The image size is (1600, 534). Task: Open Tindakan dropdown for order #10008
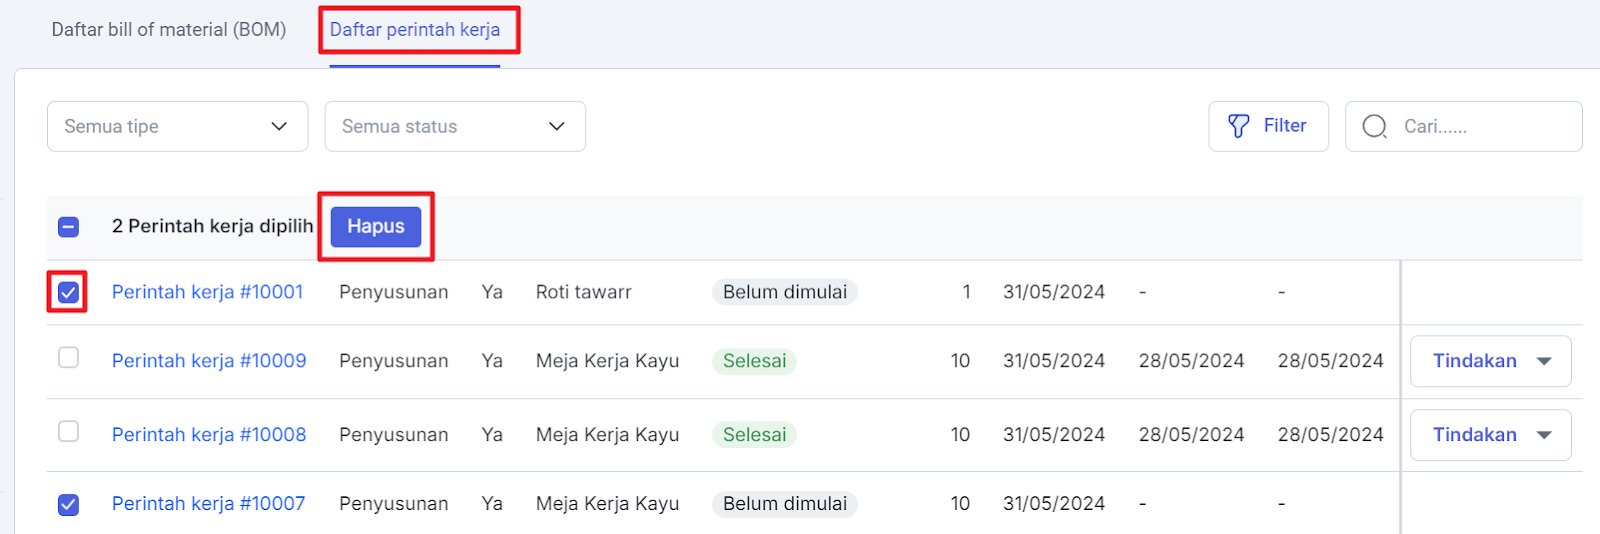point(1490,435)
